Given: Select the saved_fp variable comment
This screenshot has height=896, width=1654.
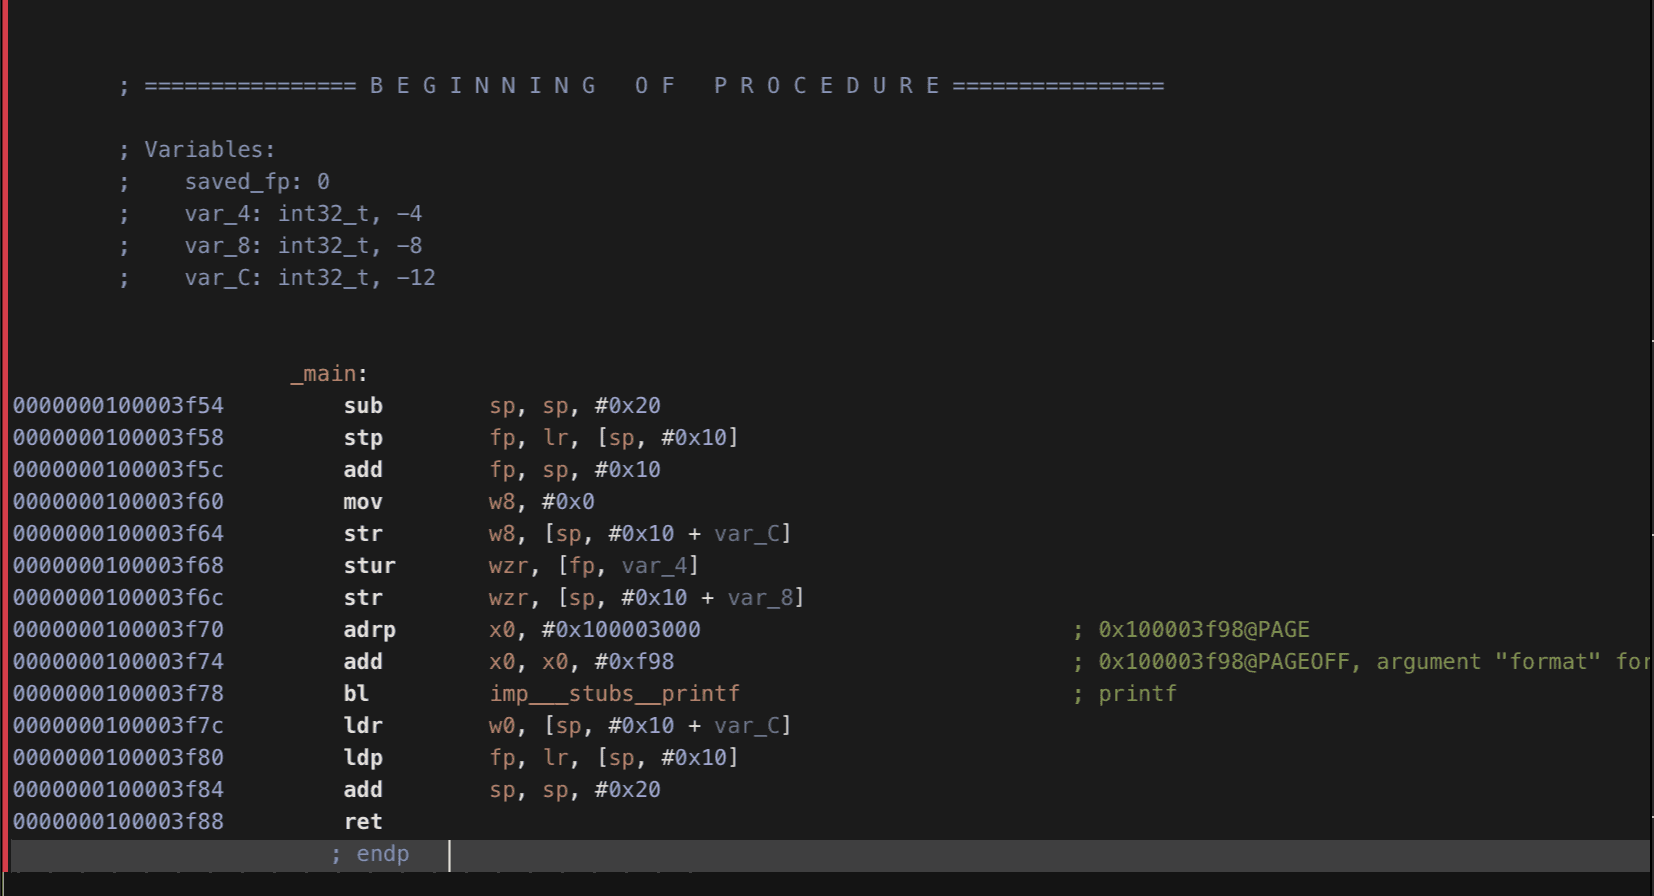Looking at the screenshot, I should pos(257,182).
